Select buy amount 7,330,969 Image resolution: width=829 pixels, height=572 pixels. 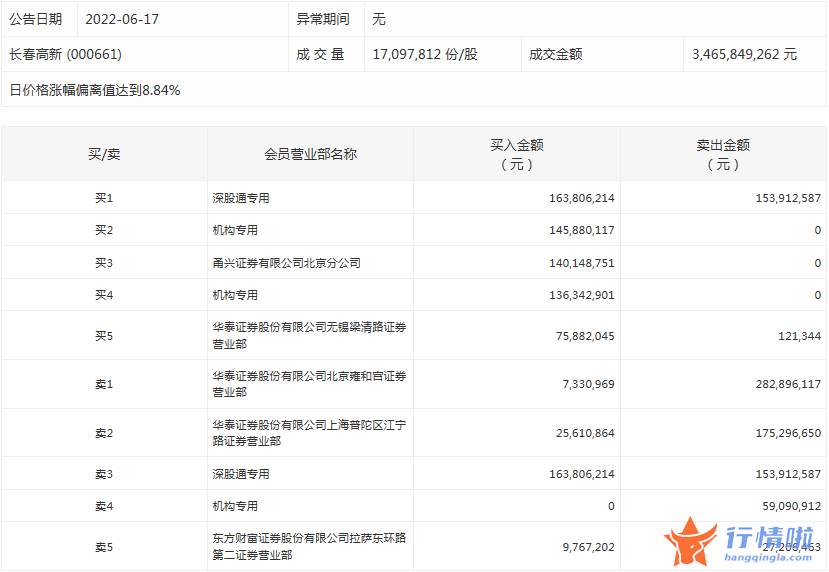[588, 384]
